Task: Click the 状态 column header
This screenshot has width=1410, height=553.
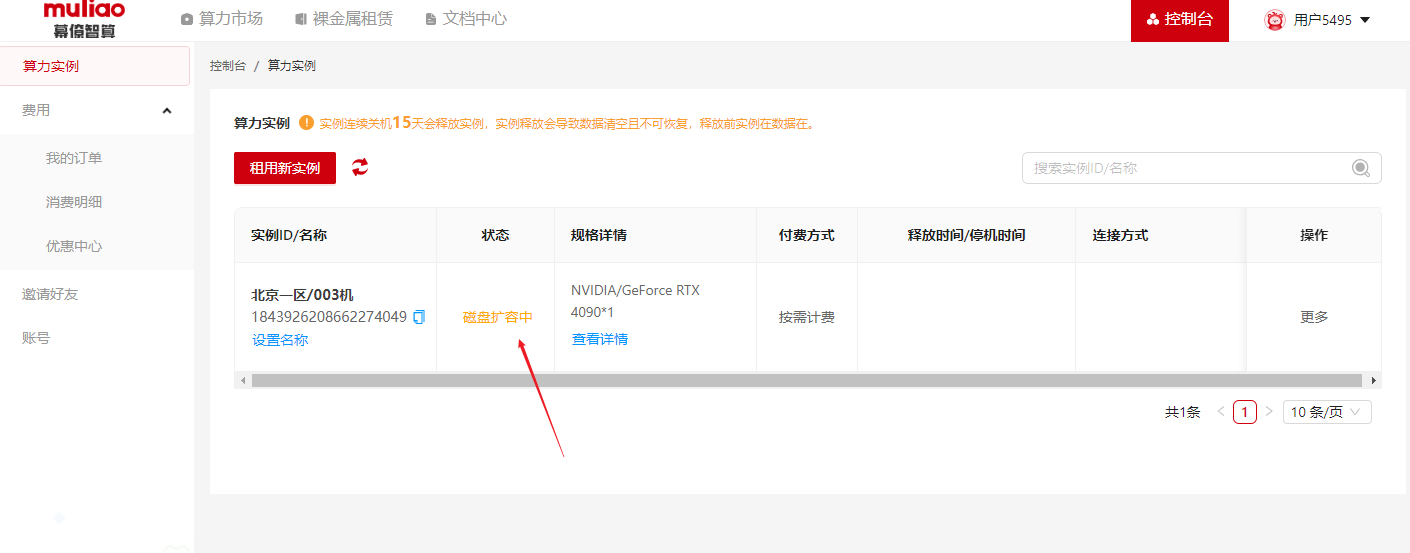Action: coord(495,235)
